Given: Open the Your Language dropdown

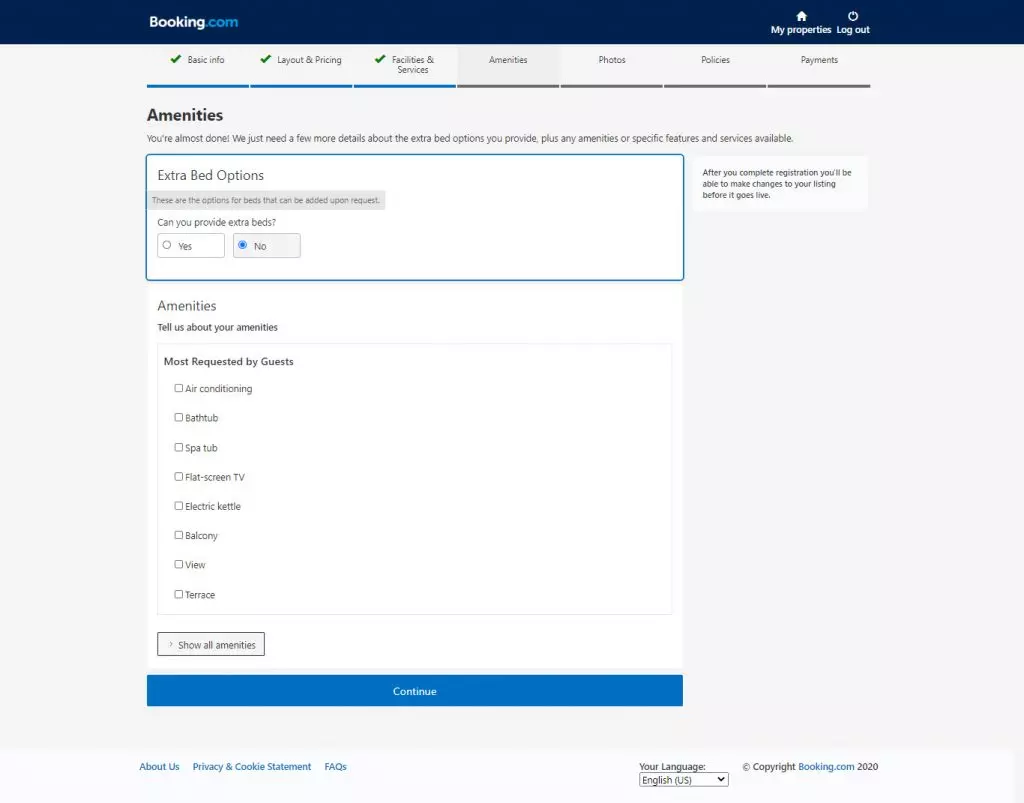Looking at the screenshot, I should [684, 779].
